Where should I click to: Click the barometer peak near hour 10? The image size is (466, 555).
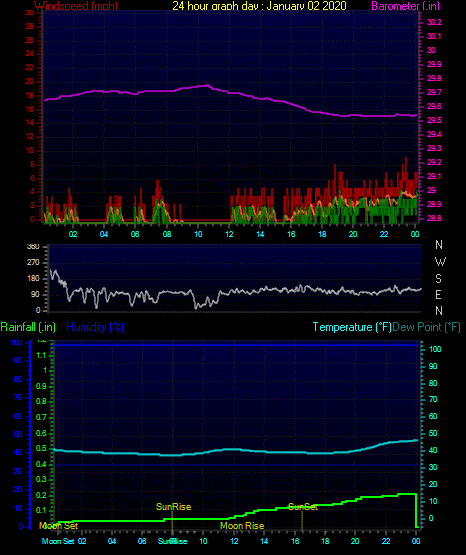[207, 85]
